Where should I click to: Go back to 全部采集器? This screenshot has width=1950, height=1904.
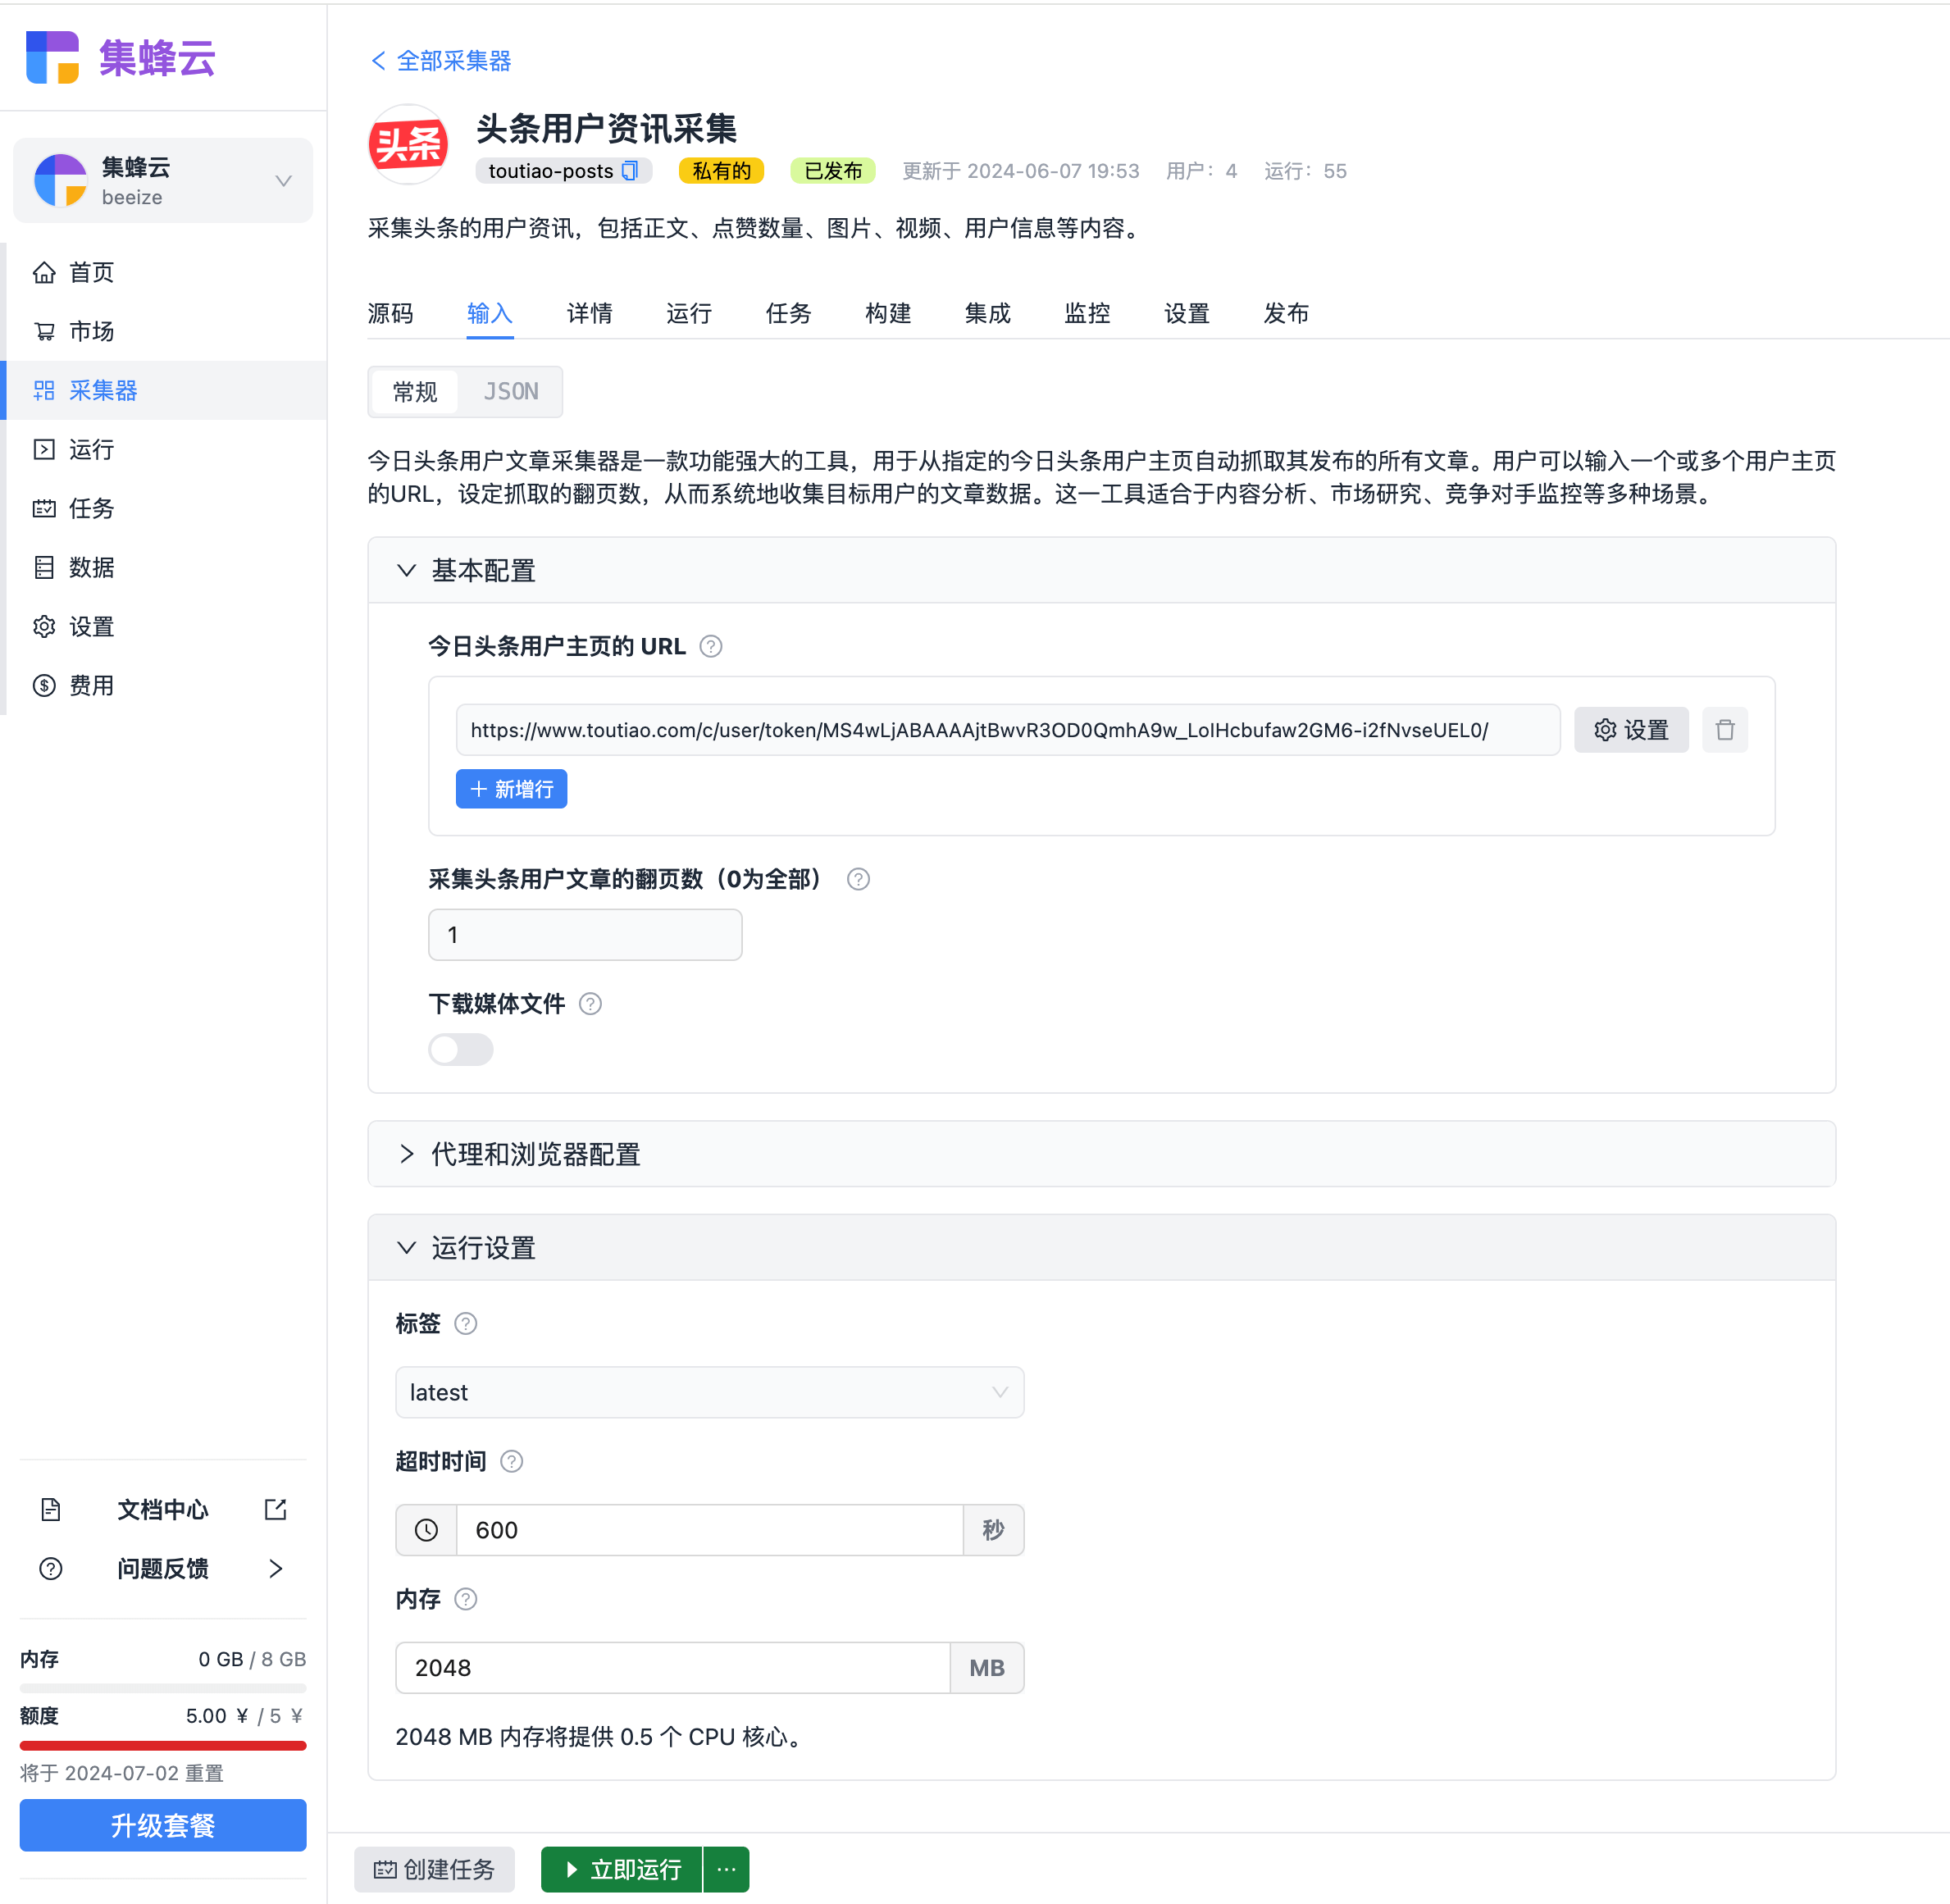click(441, 61)
